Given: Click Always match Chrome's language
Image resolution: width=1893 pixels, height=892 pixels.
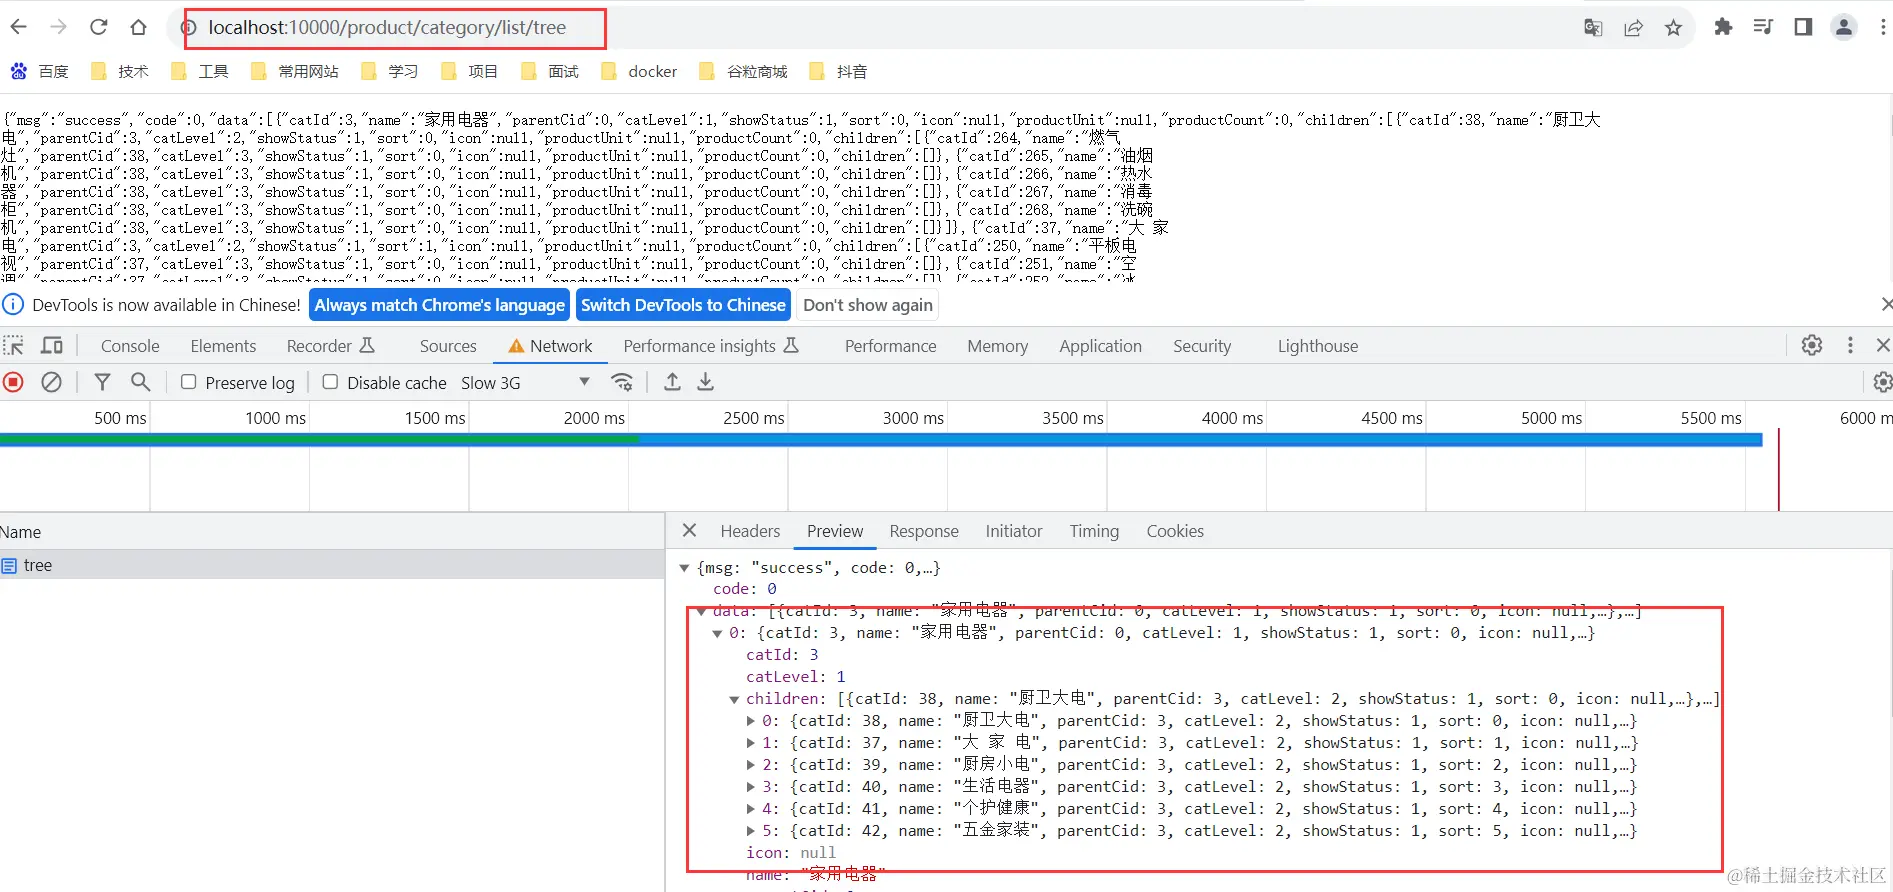Looking at the screenshot, I should (440, 305).
